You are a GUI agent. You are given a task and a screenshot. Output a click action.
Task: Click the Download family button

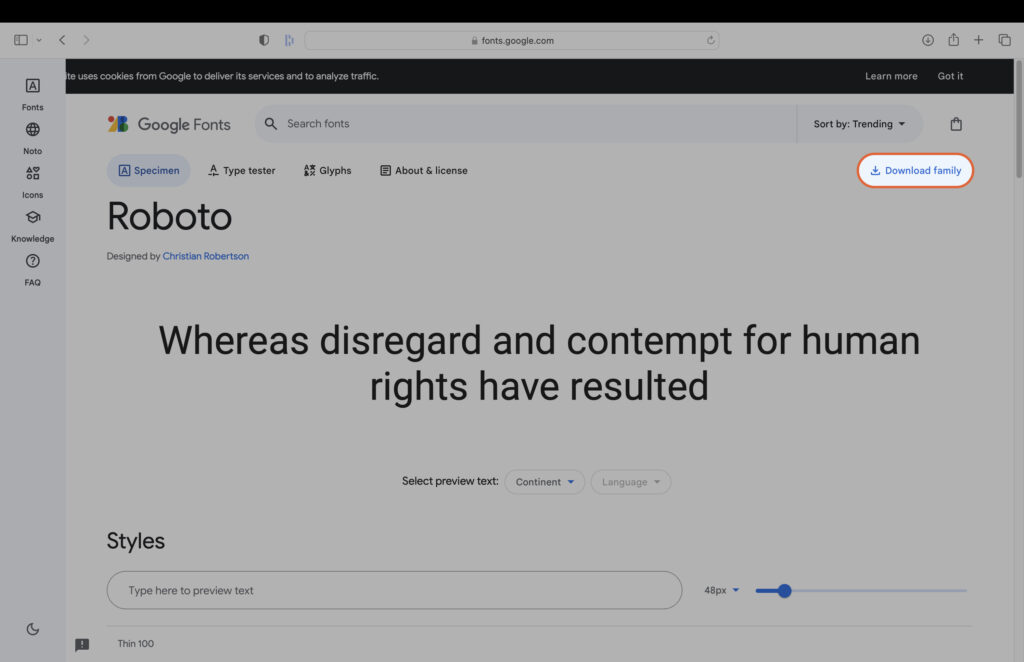(914, 170)
